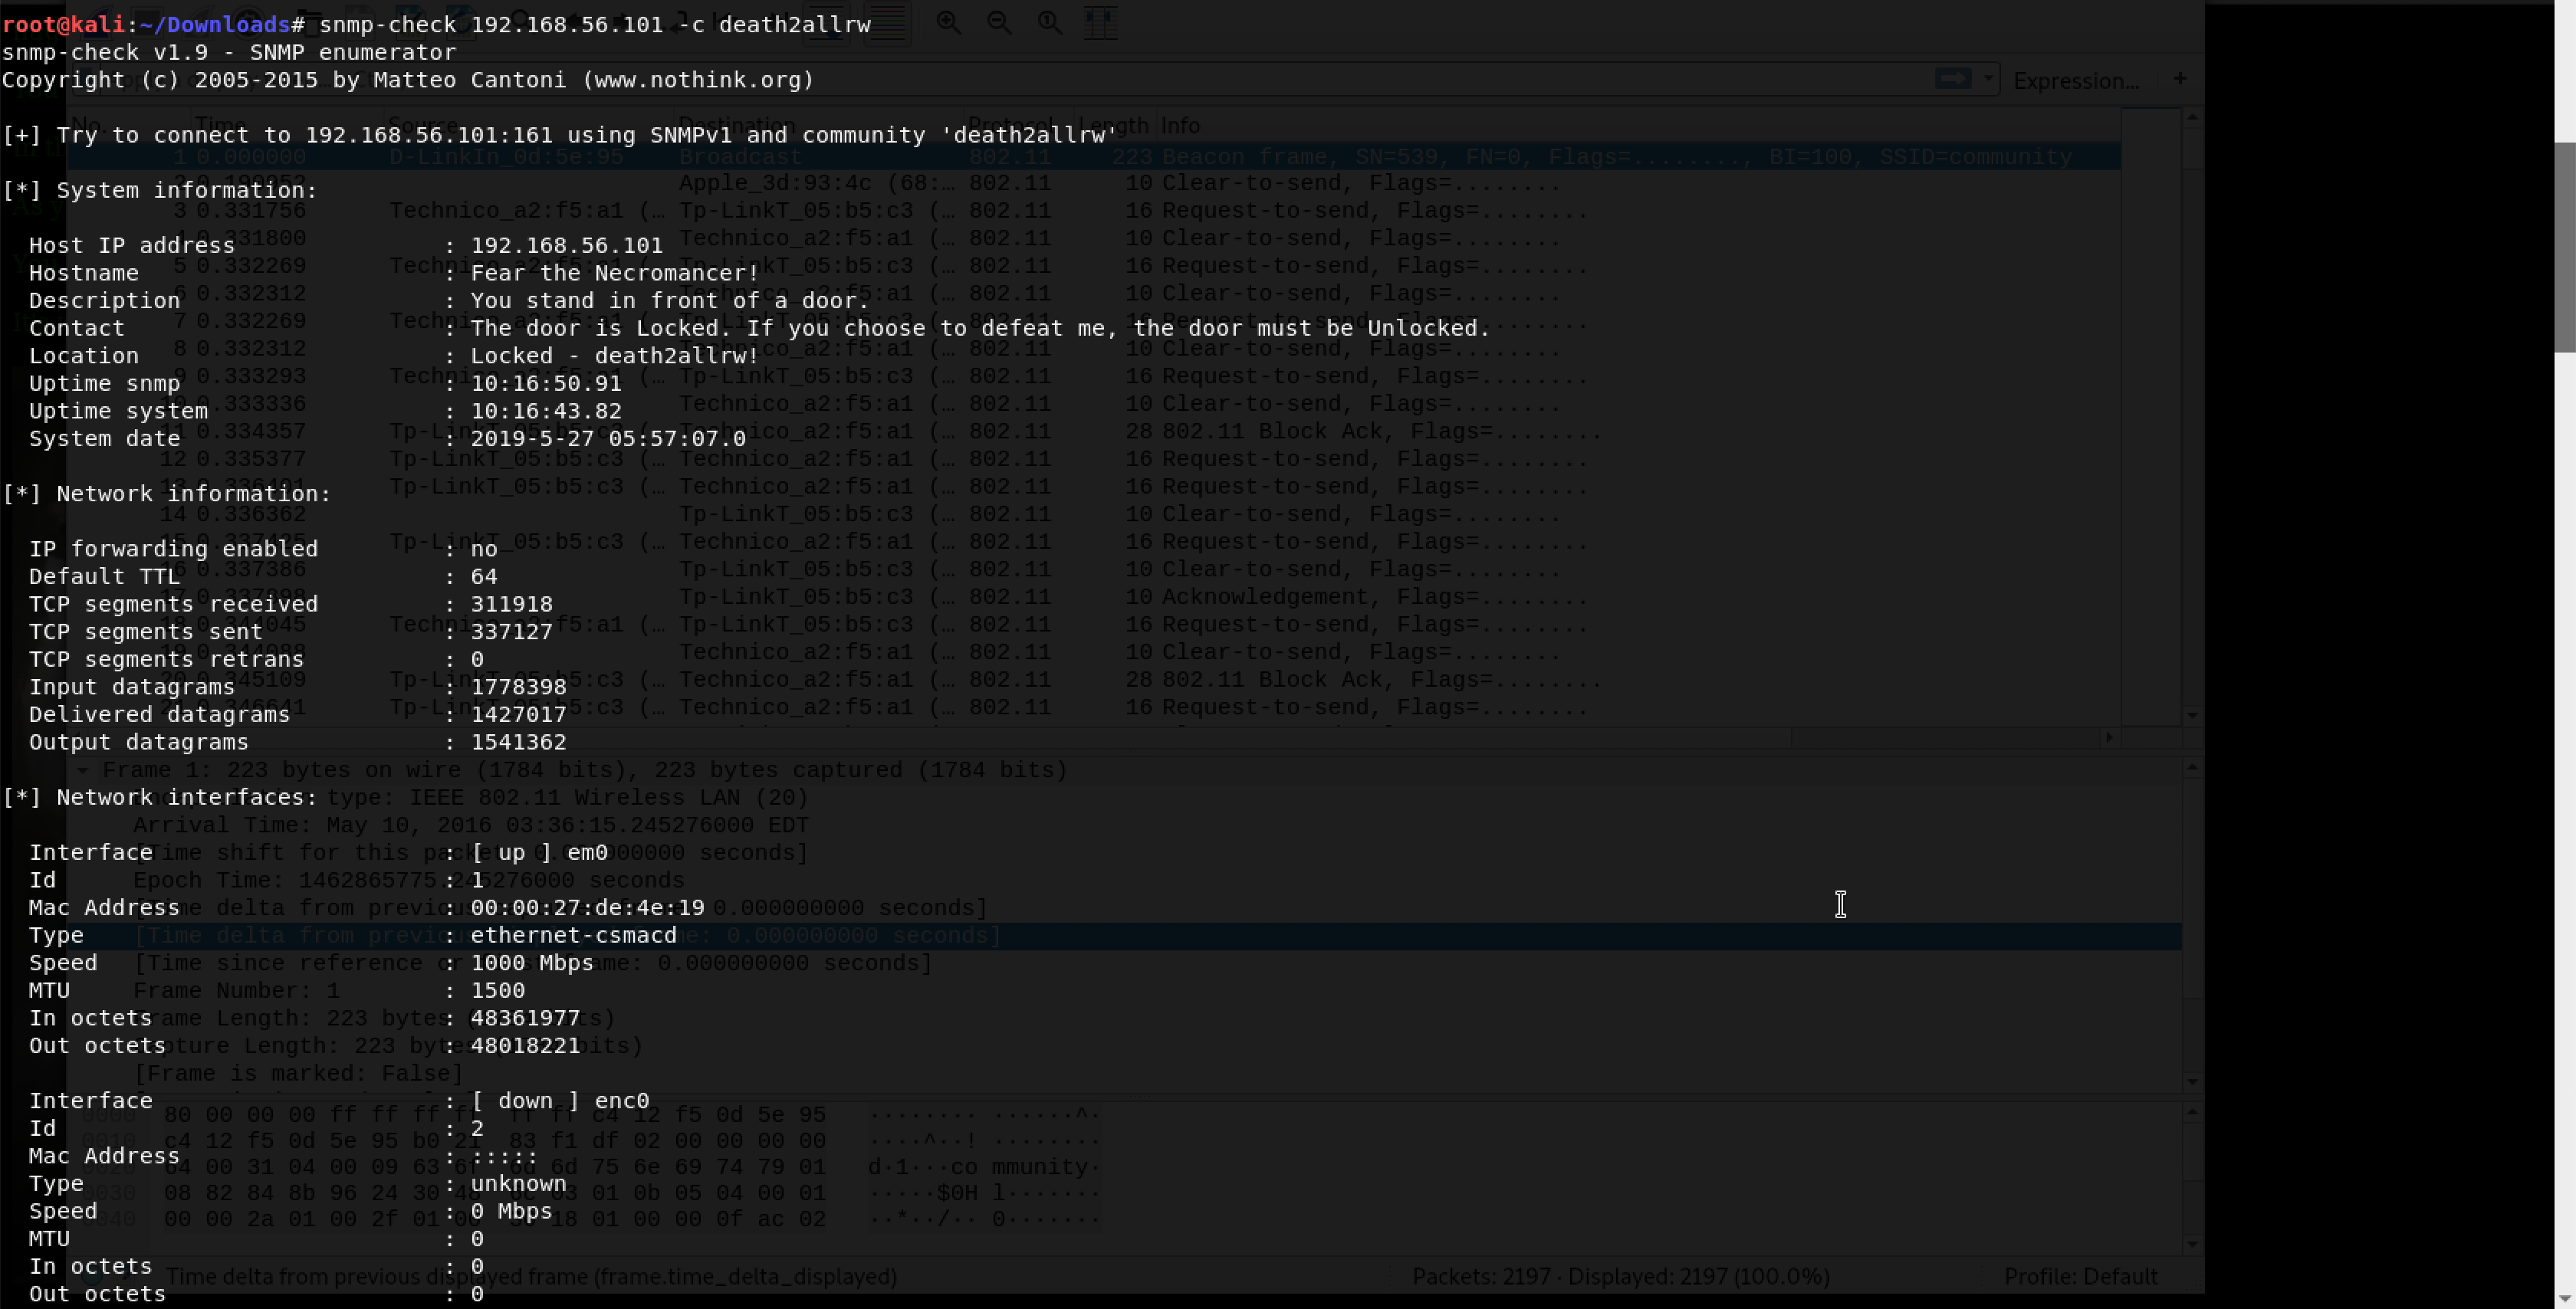Click the Mac Address 00:00:27:de:4e:19
This screenshot has height=1309, width=2576.
tap(587, 908)
